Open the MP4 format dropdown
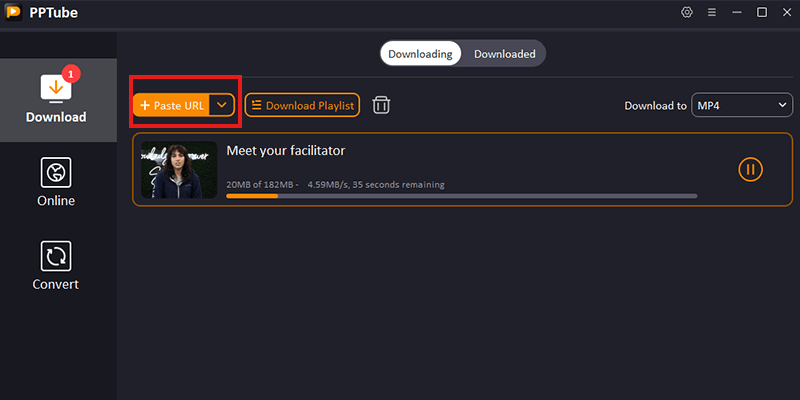 pos(741,105)
